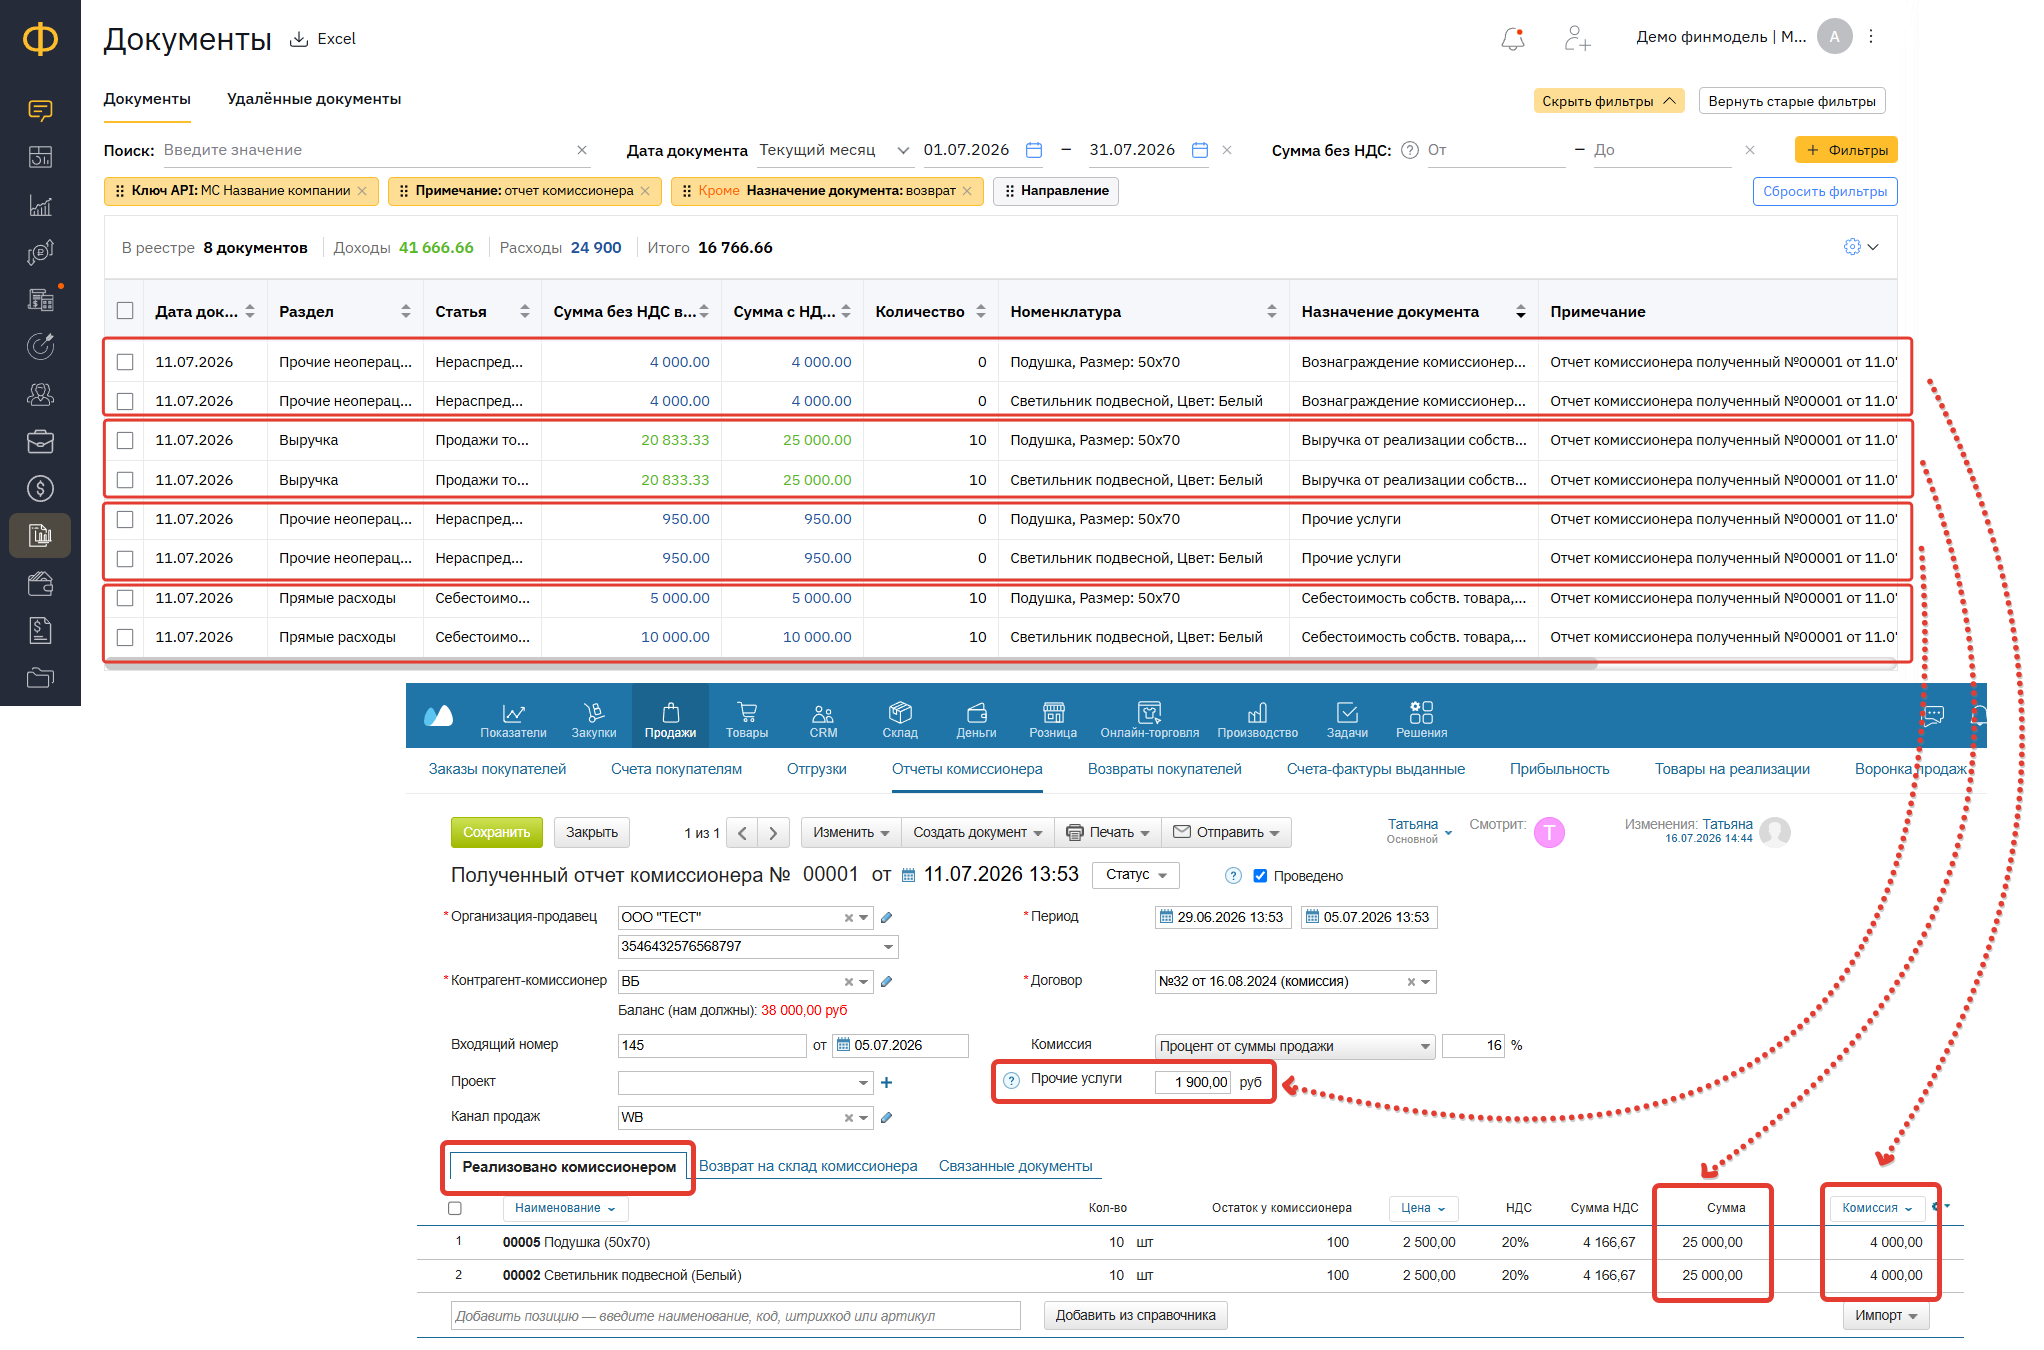Open notifications bell icon
2044x1350 pixels.
(x=1513, y=39)
